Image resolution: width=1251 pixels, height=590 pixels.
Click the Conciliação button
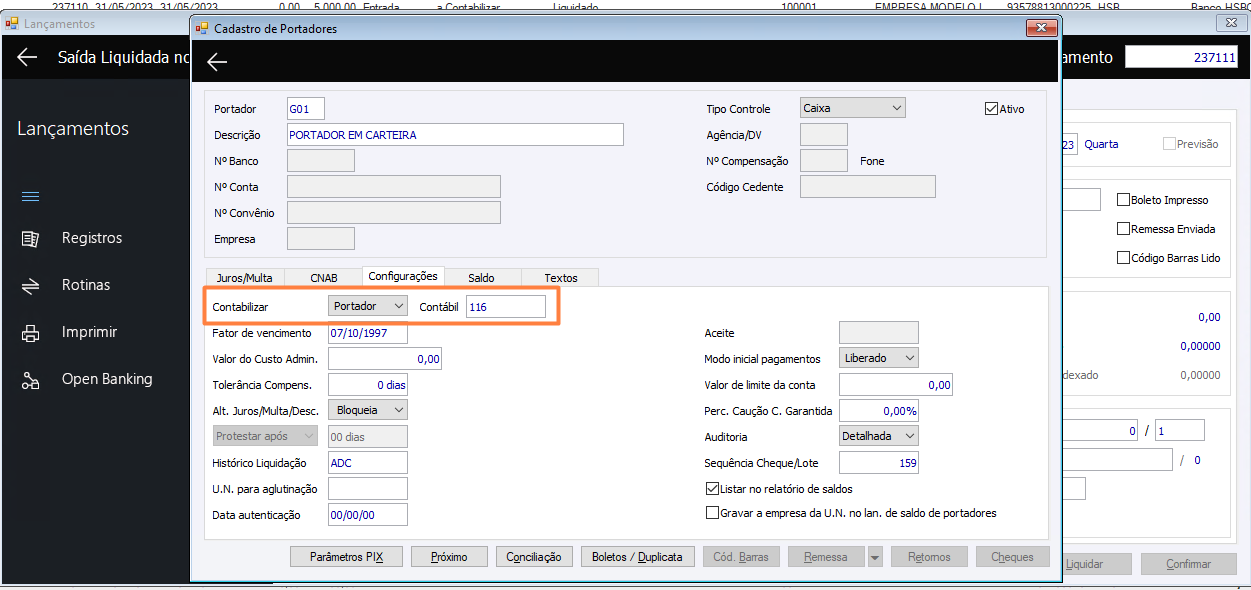534,557
